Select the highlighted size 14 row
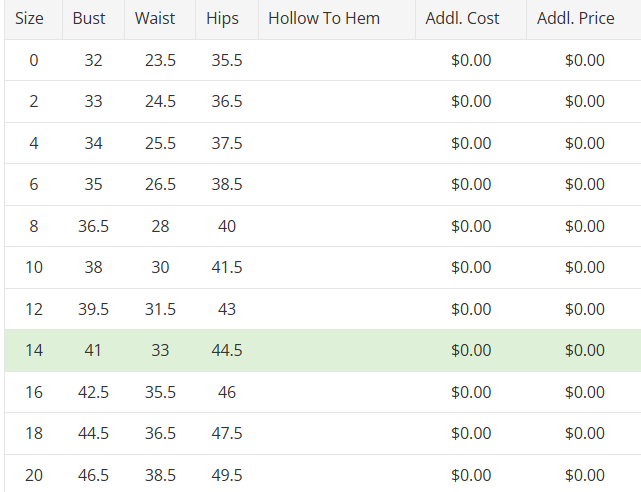 (x=320, y=351)
